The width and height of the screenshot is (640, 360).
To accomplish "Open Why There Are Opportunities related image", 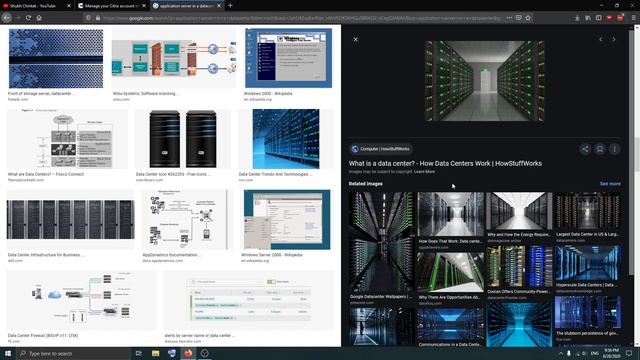I will coord(451,272).
